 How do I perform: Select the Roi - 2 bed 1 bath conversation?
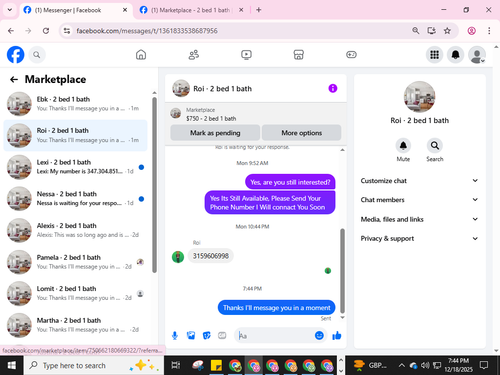(76, 135)
